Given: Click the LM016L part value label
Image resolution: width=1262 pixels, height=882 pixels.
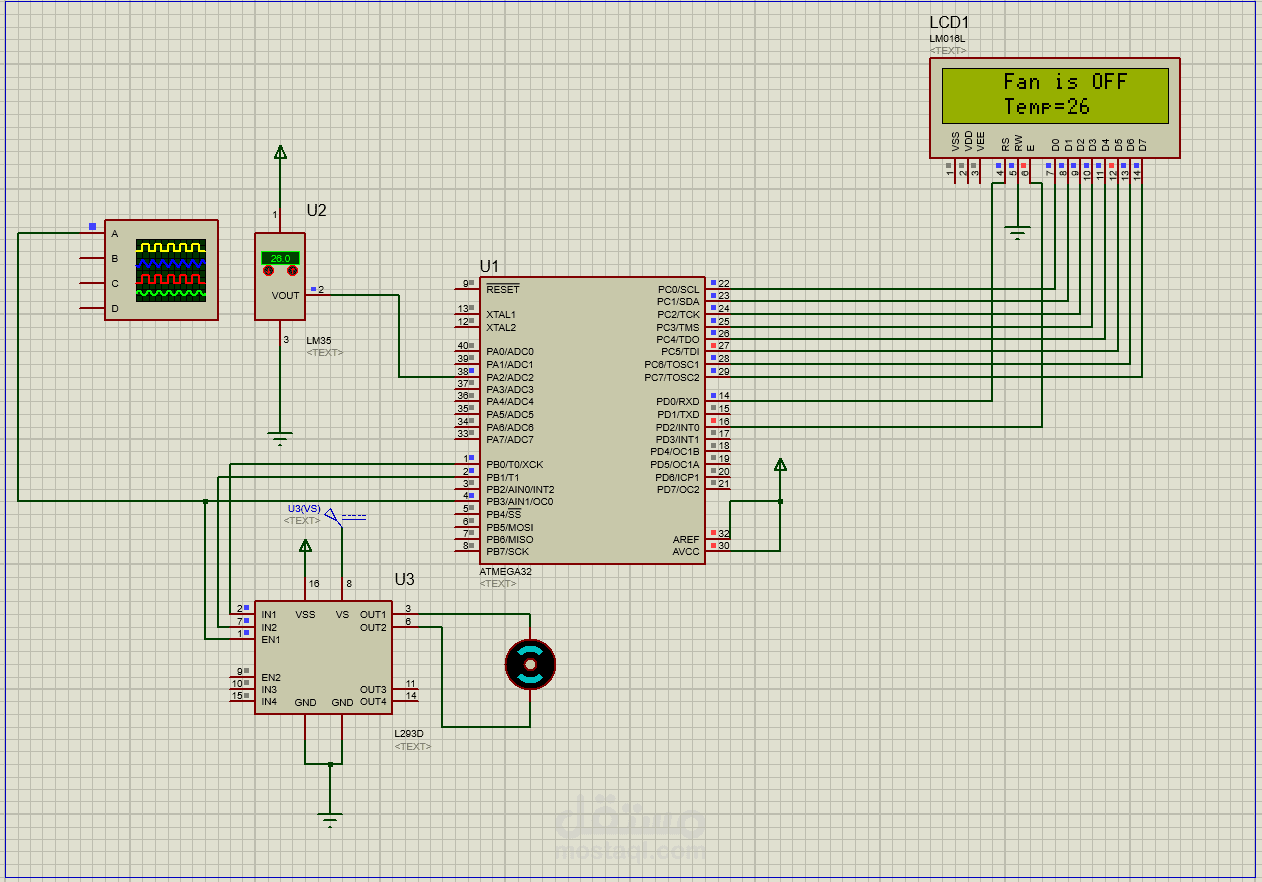Looking at the screenshot, I should [947, 39].
